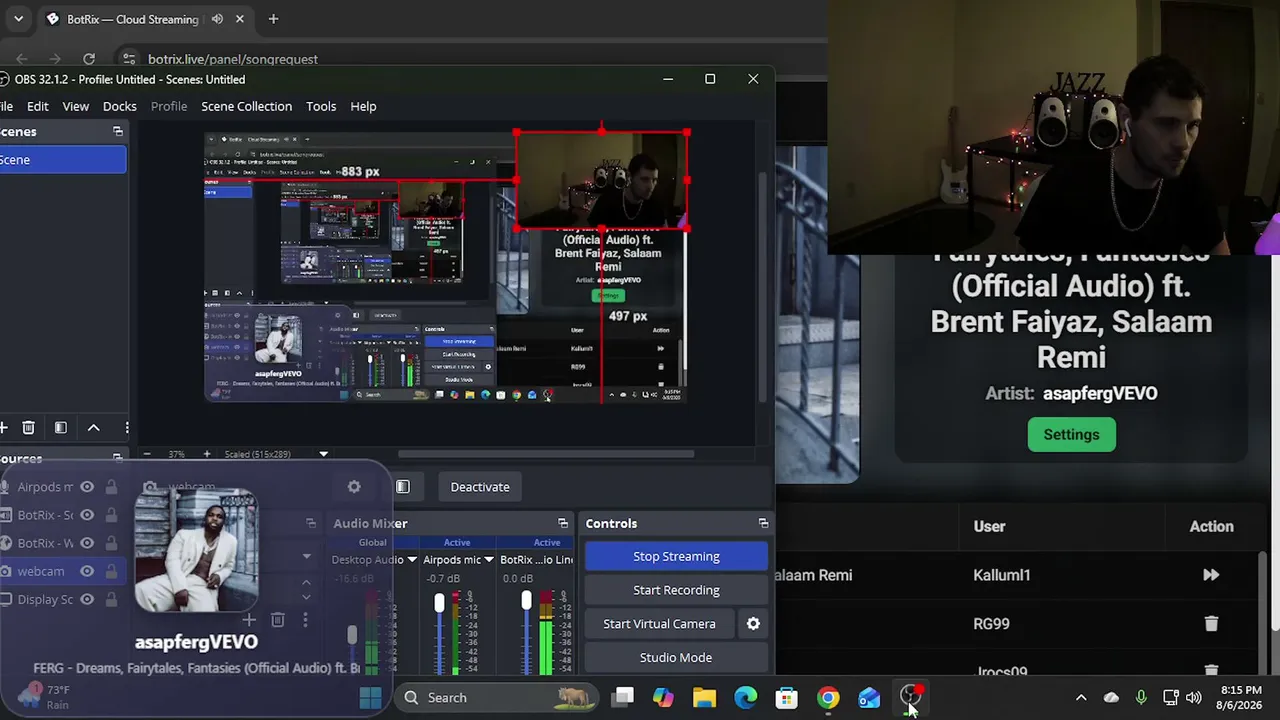Toggle visibility of the BotRix - W source
The height and width of the screenshot is (720, 1280).
[x=87, y=543]
